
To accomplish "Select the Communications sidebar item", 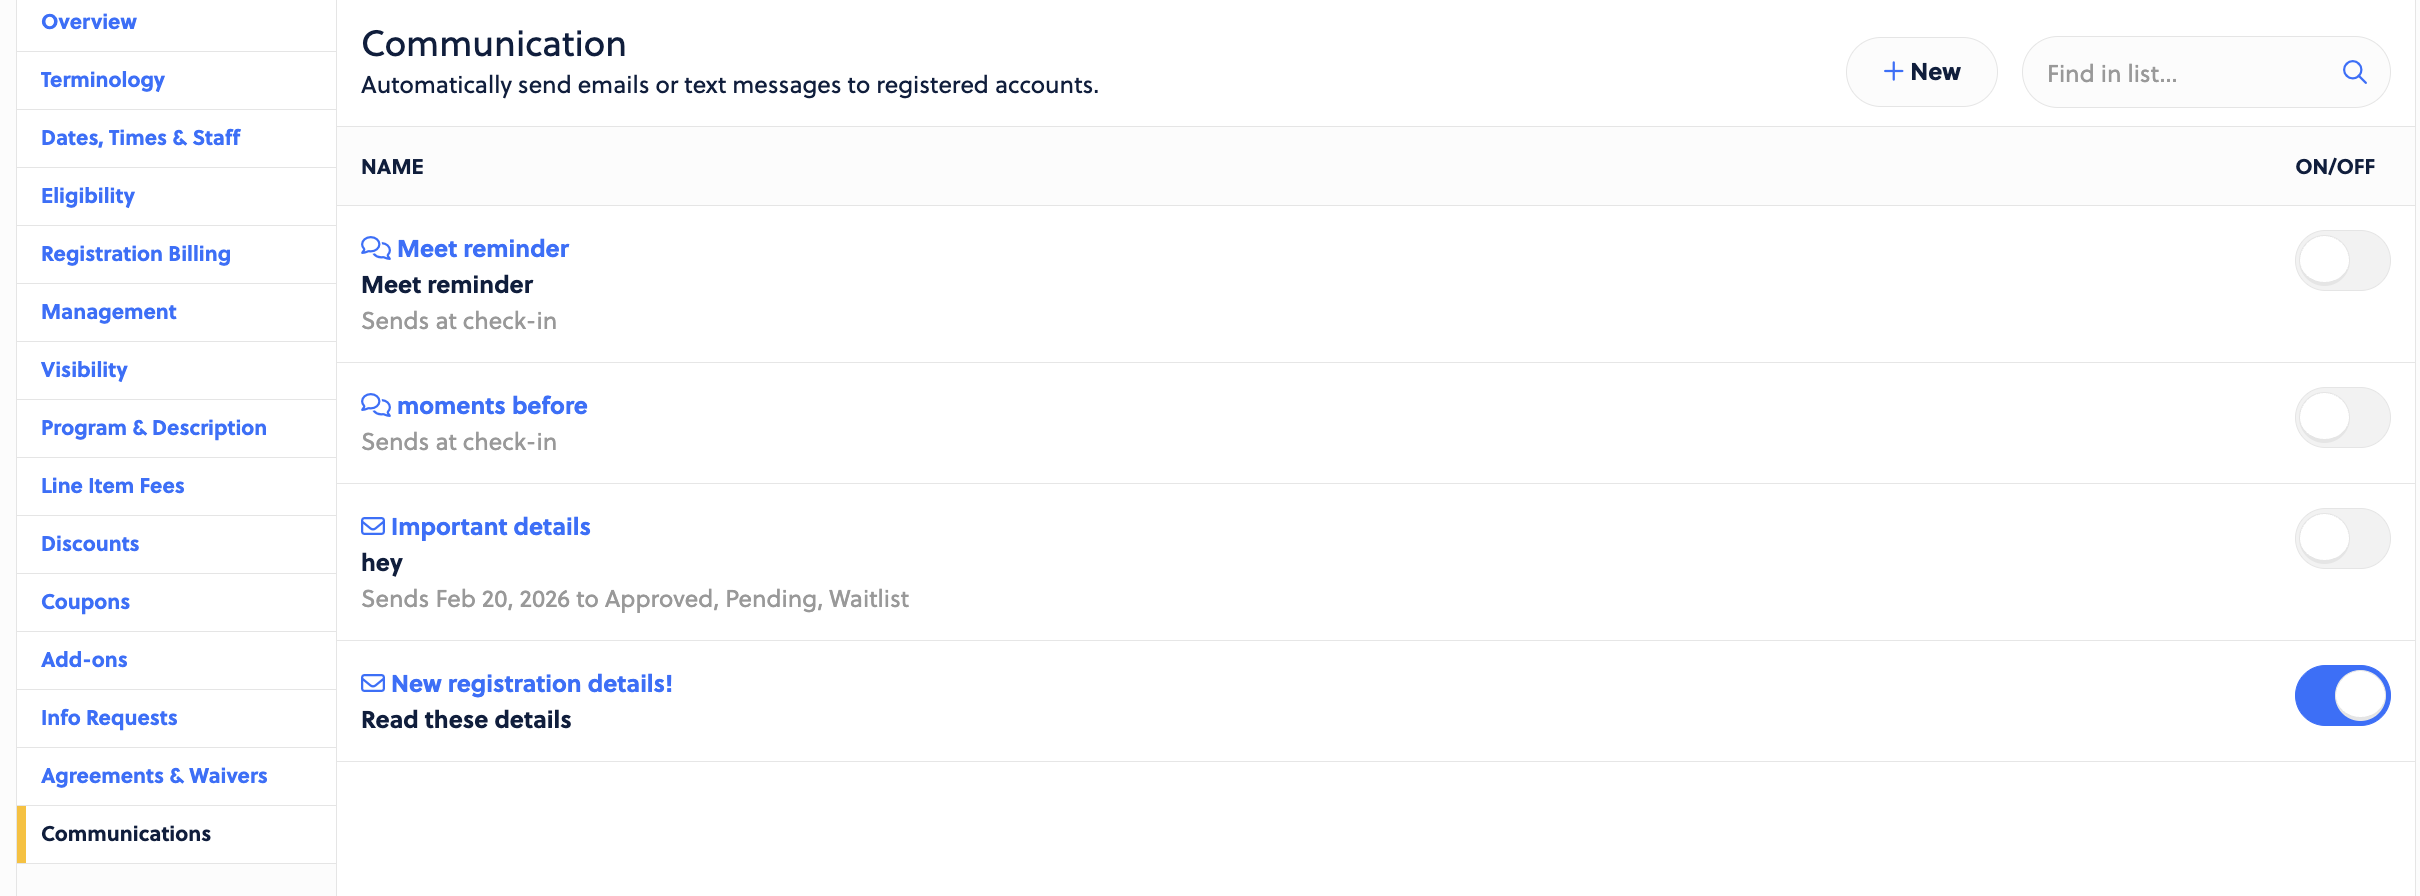I will pyautogui.click(x=126, y=834).
